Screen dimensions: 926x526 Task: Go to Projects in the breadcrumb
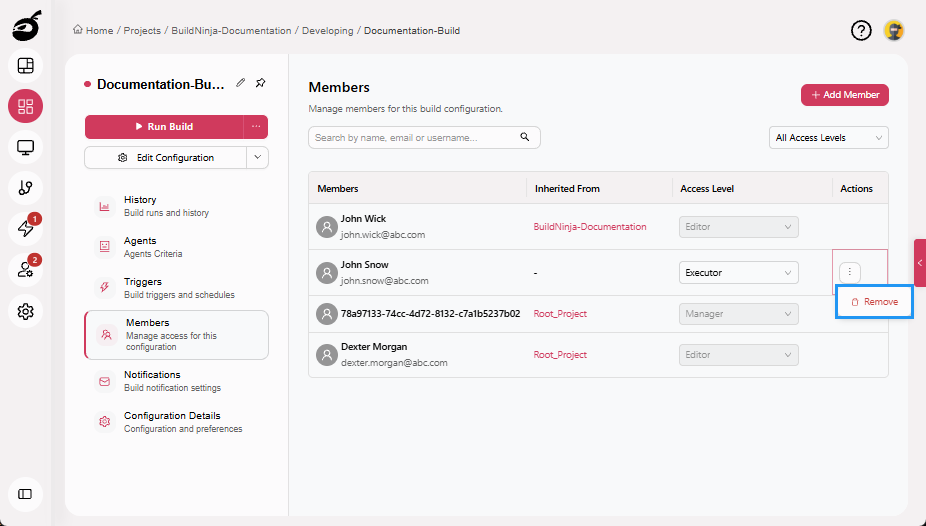(142, 31)
